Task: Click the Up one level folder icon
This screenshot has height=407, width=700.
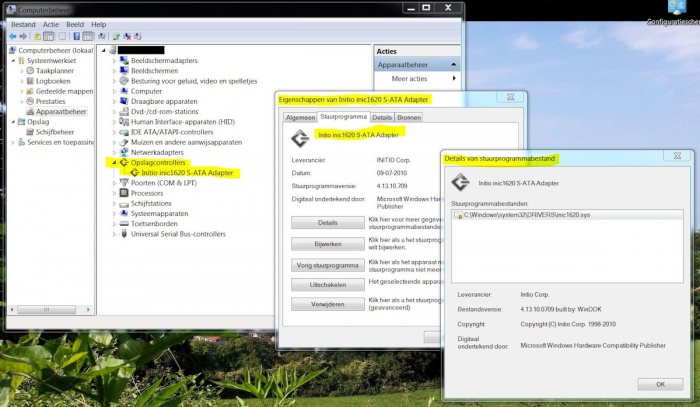Action: coord(38,37)
